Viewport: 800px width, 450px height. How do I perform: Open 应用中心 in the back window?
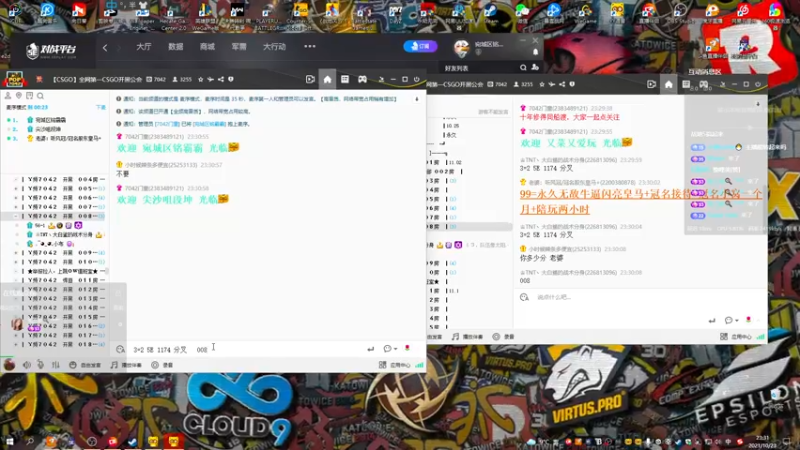736,337
